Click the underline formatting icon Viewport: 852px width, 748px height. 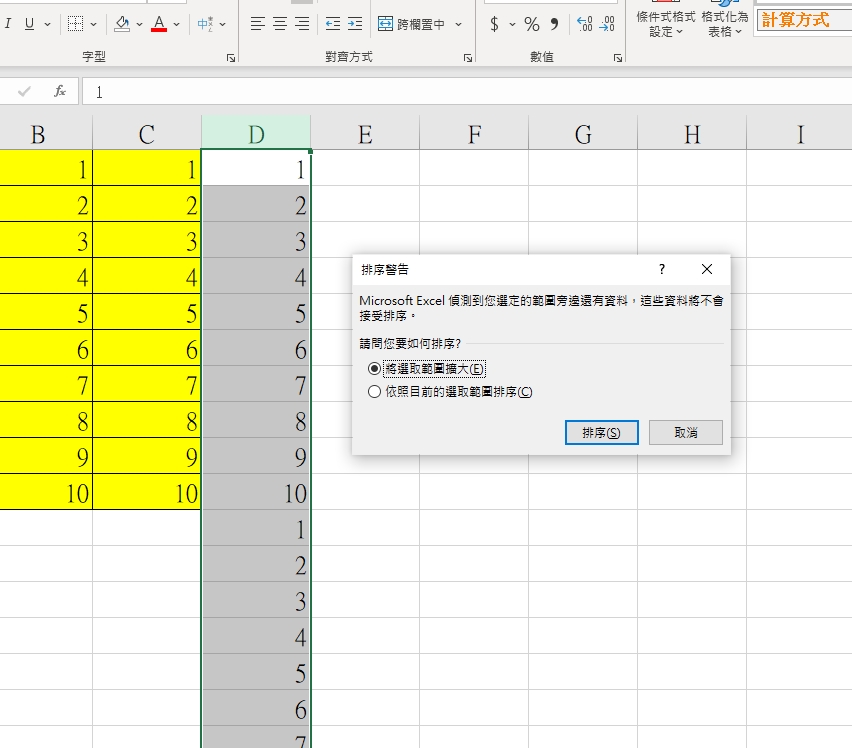[29, 23]
